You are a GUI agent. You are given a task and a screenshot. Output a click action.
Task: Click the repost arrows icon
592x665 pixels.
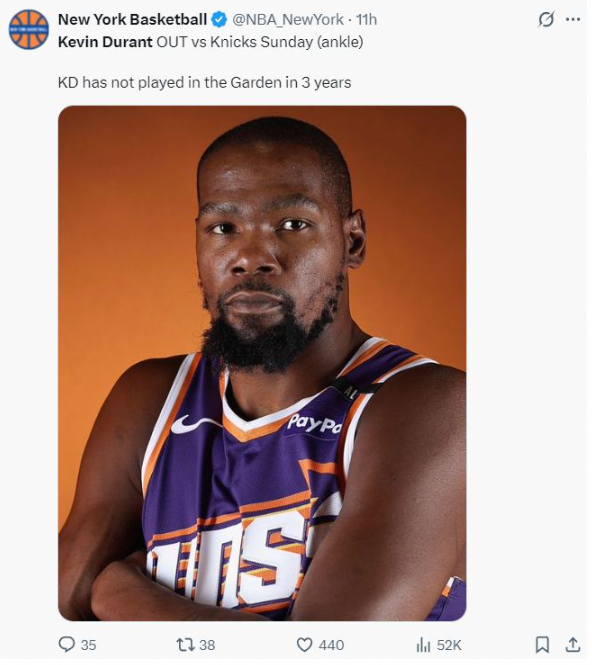coord(185,645)
